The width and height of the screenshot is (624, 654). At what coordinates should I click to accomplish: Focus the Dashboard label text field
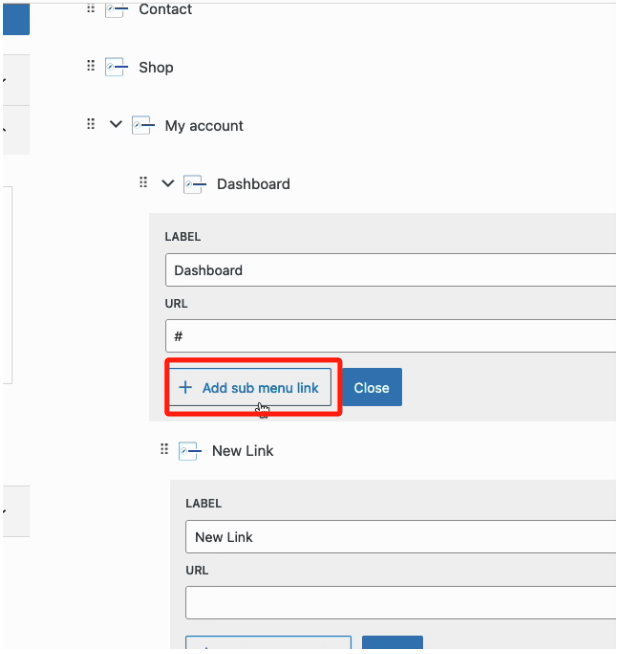click(x=390, y=270)
